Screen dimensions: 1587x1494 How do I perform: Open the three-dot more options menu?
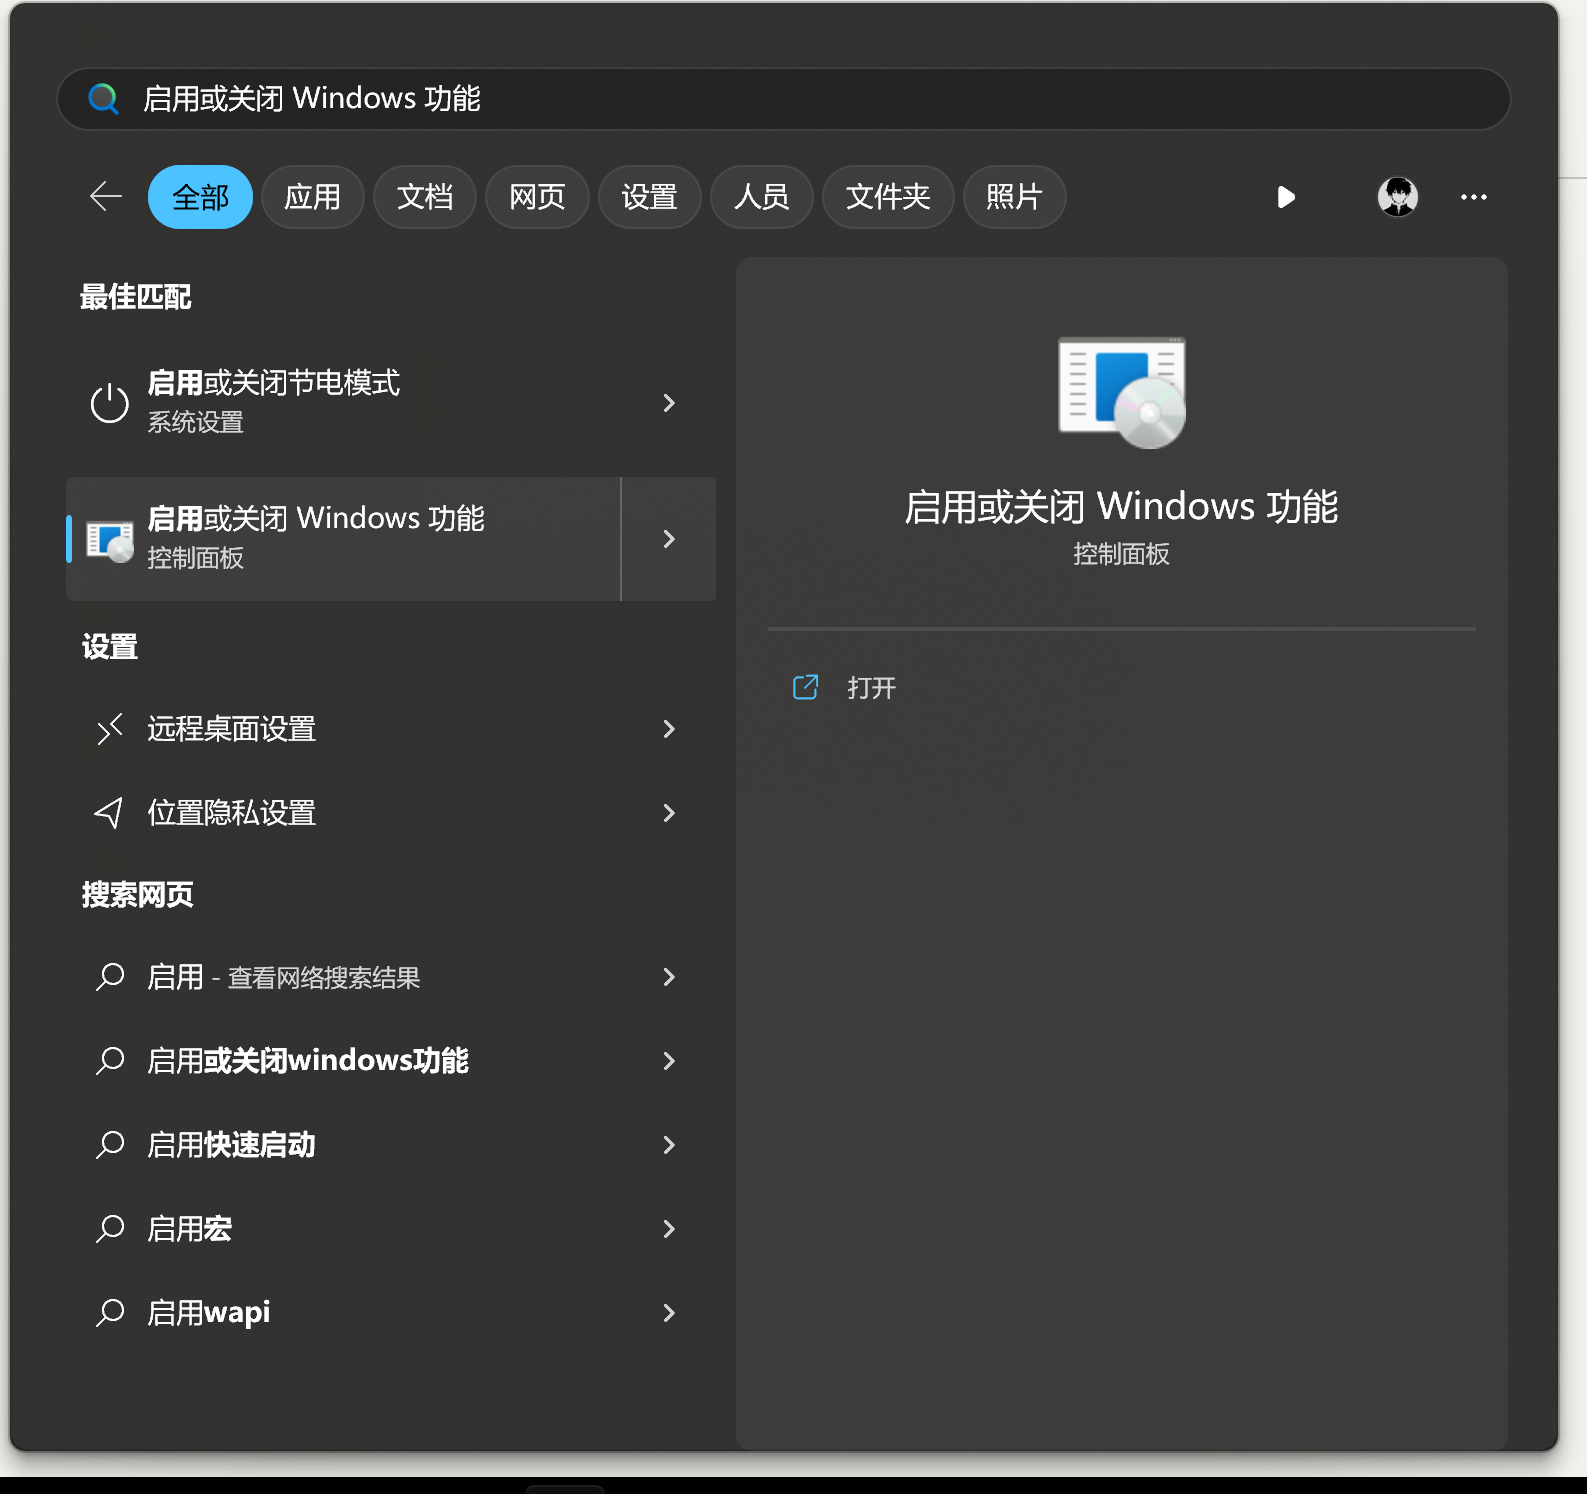(1473, 197)
